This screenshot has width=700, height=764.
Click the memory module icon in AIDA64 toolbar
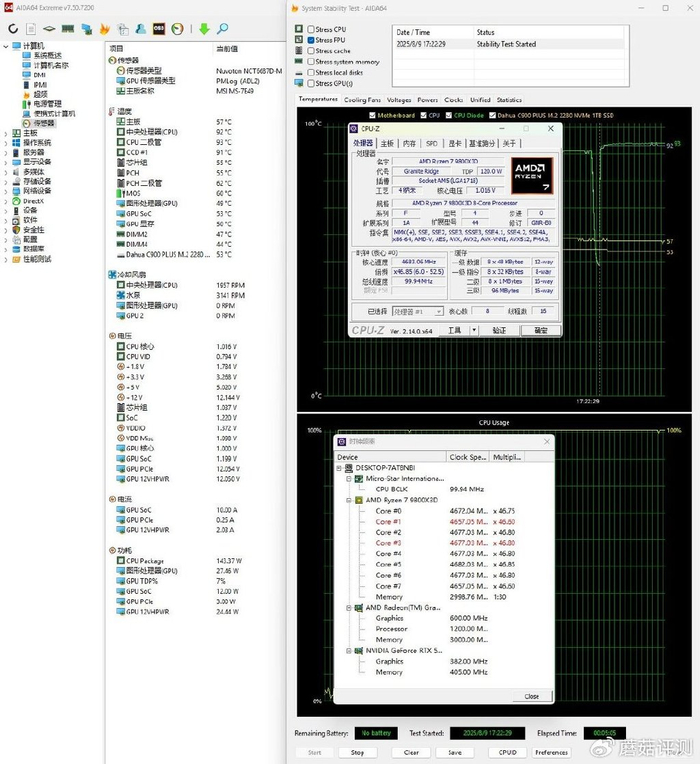click(x=68, y=29)
